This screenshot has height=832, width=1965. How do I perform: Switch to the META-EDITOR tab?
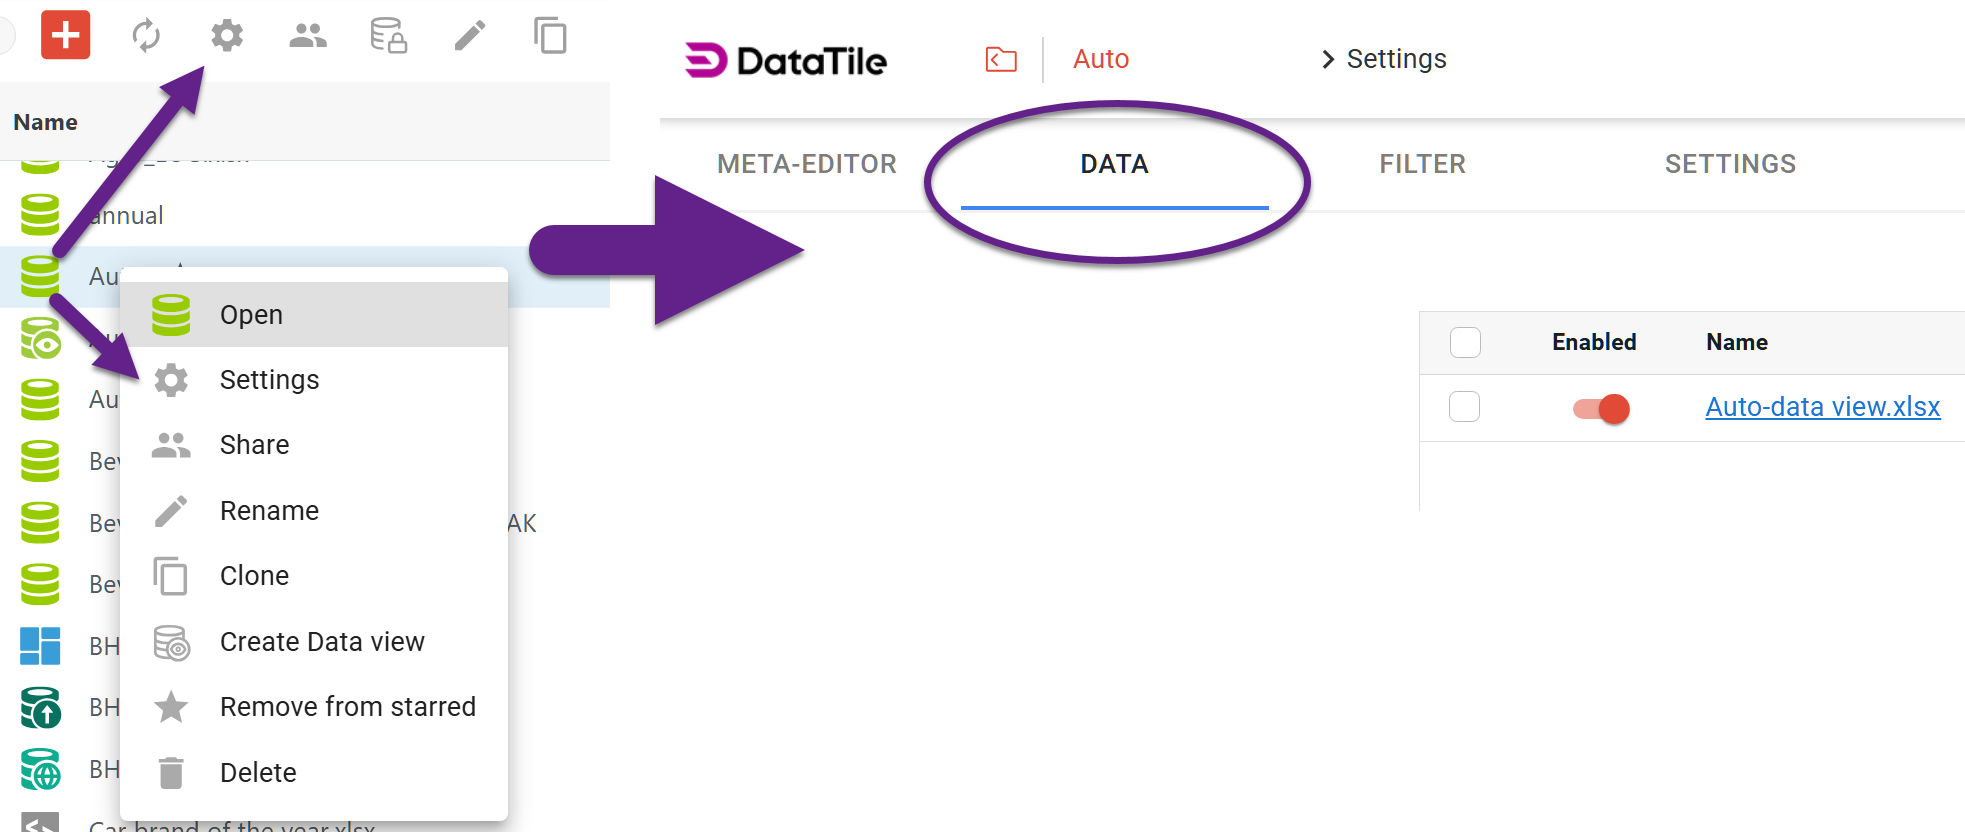[805, 164]
